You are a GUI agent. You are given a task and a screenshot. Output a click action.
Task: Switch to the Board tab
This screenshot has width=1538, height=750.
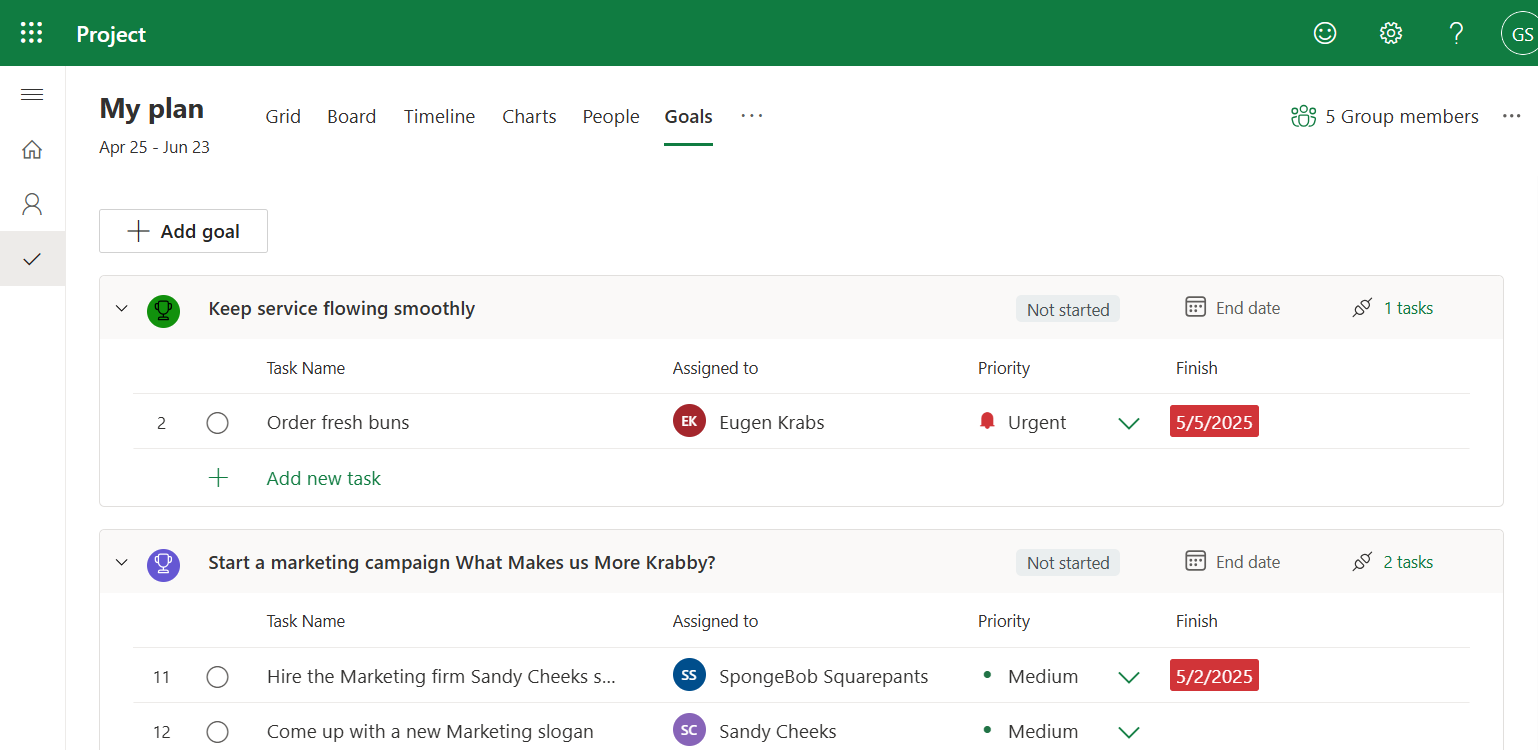352,117
